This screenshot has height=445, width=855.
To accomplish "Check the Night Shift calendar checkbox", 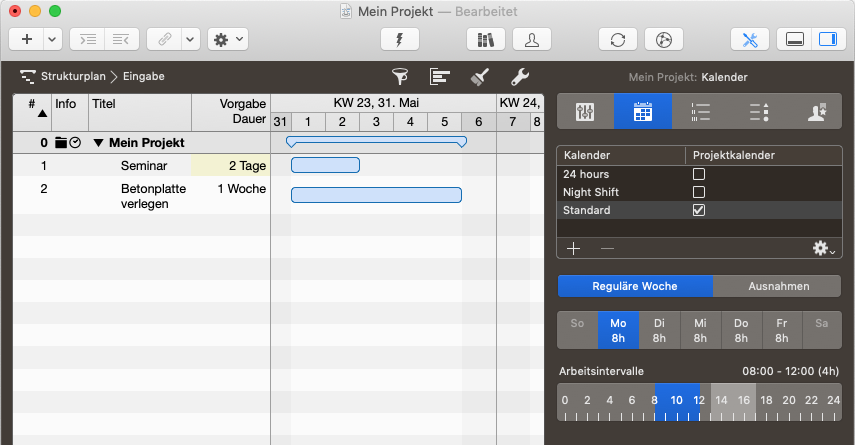I will tap(699, 192).
